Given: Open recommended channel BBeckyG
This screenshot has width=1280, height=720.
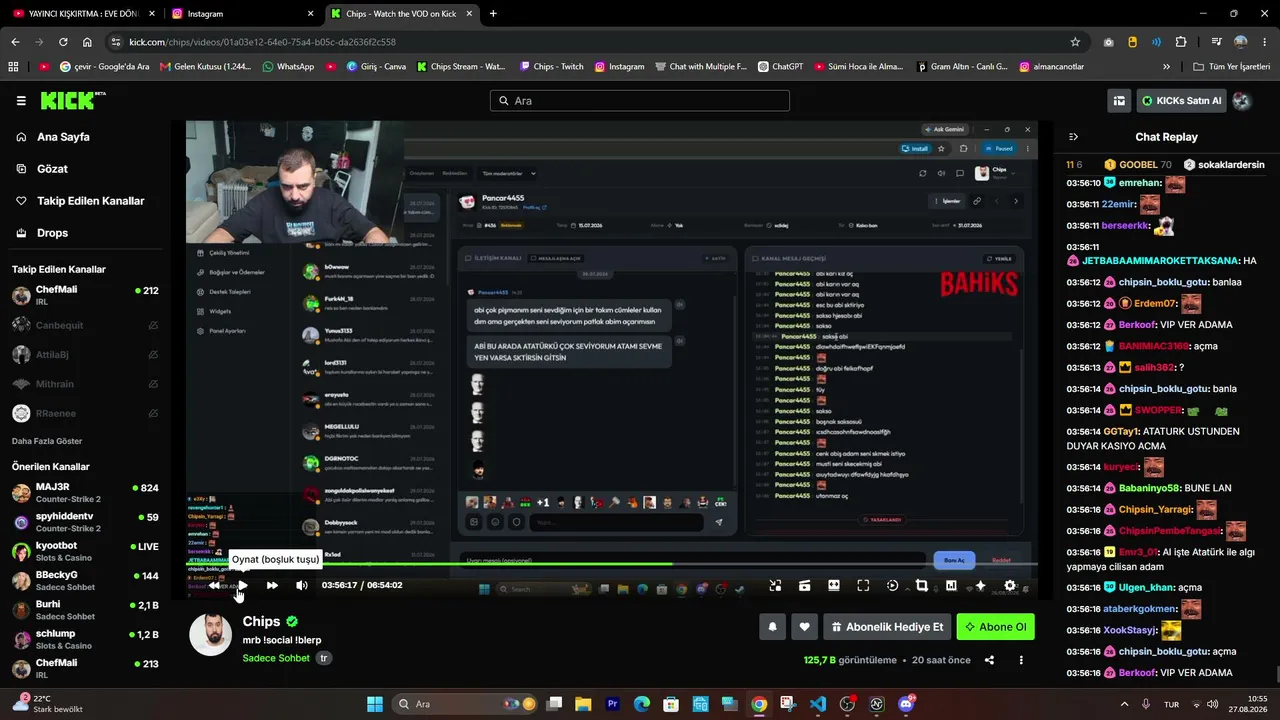Looking at the screenshot, I should [x=85, y=581].
